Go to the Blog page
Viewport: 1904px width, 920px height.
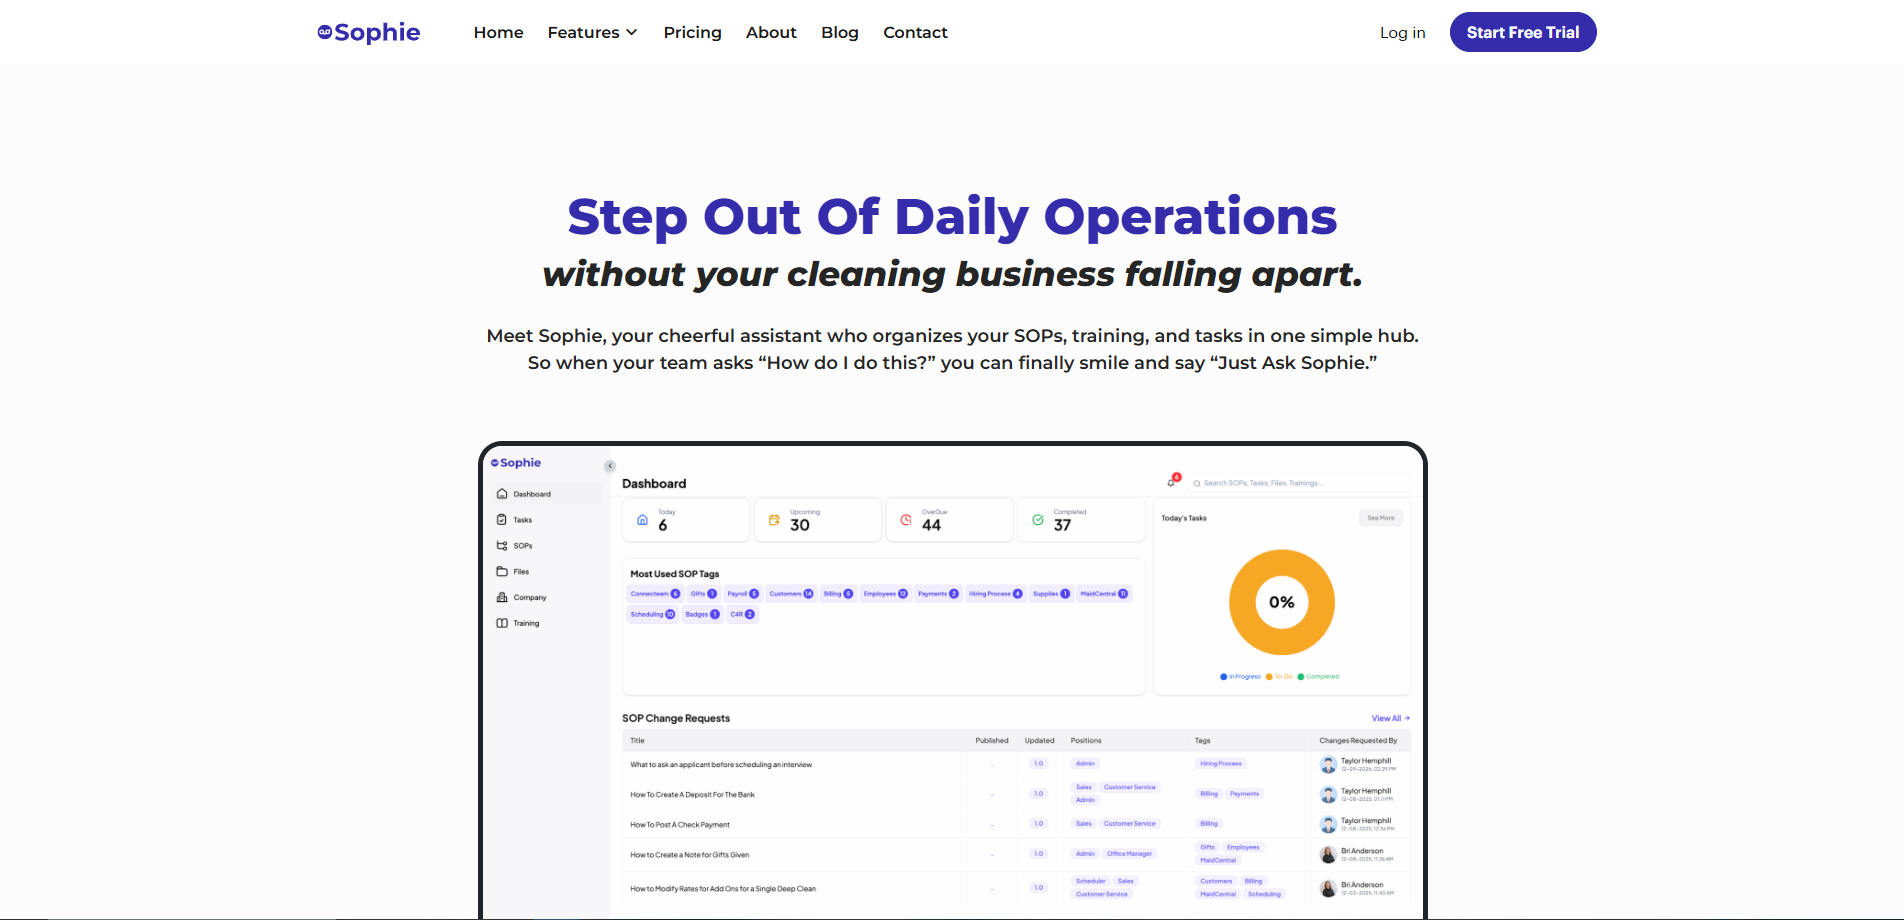coord(839,32)
